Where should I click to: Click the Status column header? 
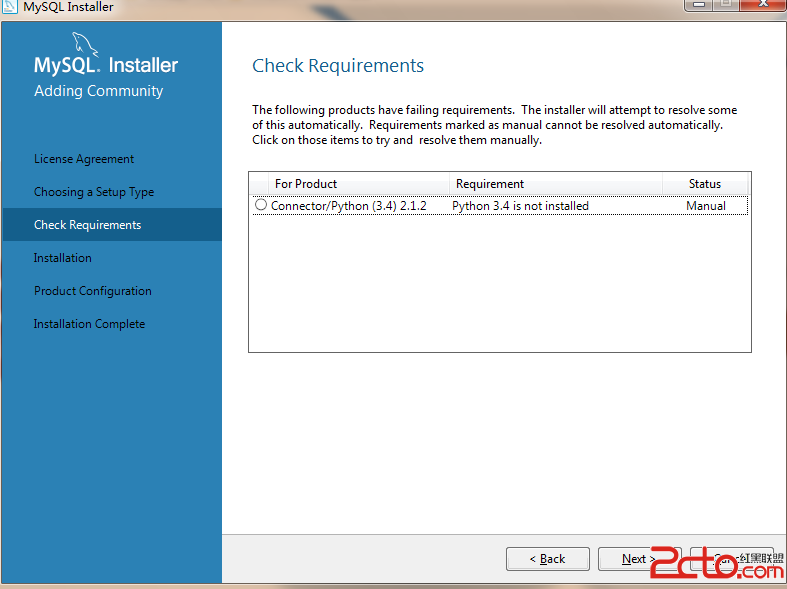coord(705,184)
